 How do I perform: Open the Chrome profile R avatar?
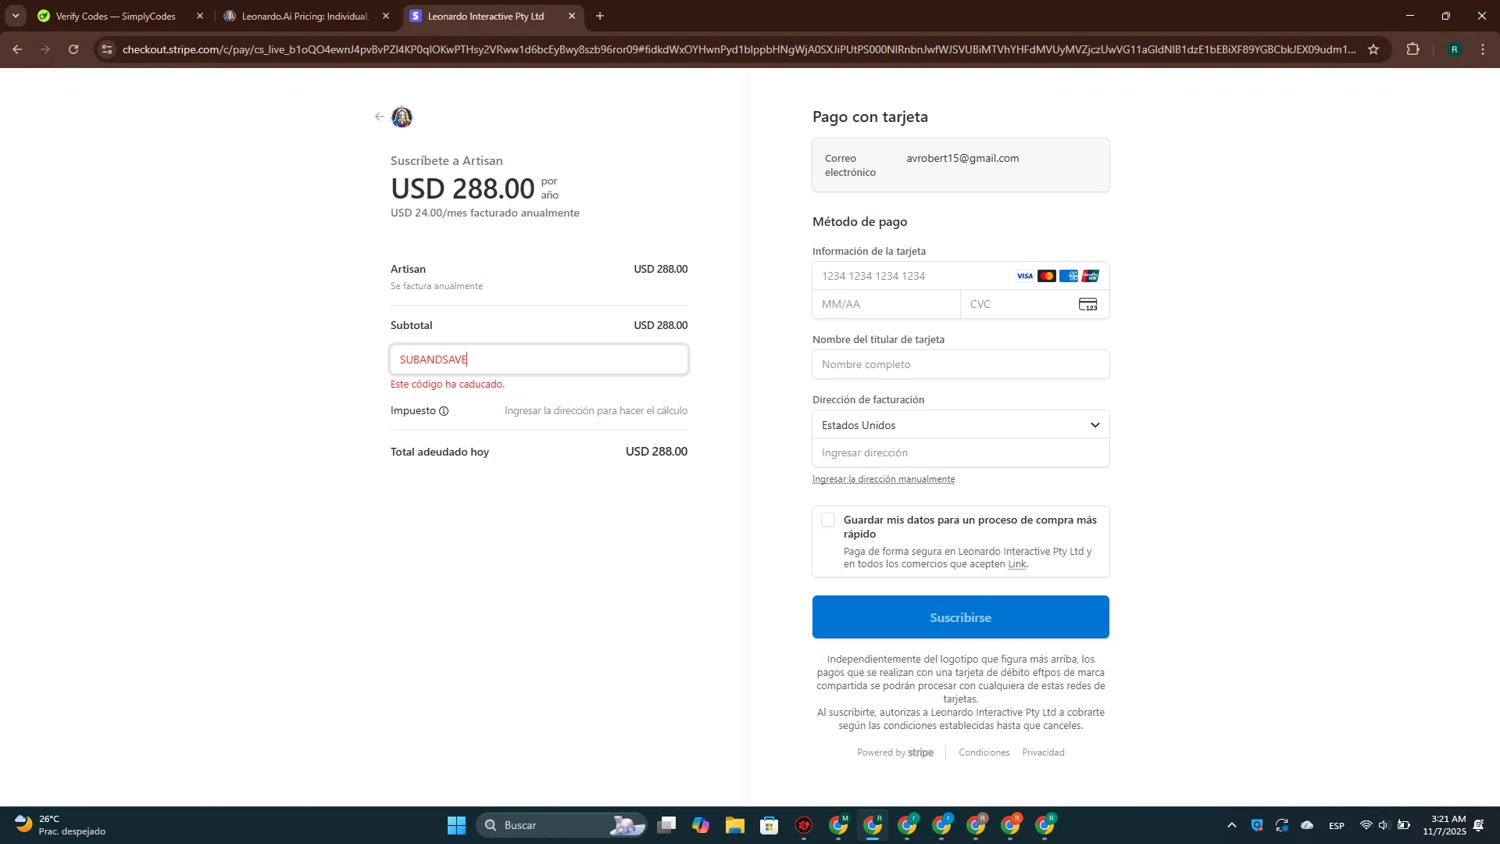(x=1454, y=49)
